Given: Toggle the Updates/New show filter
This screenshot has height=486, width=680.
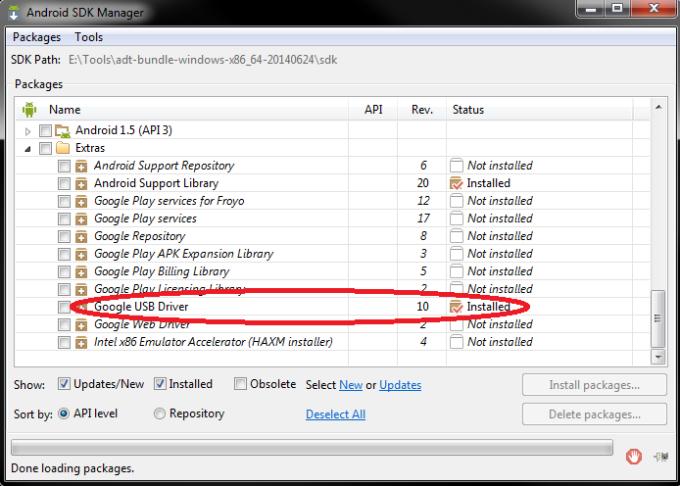Looking at the screenshot, I should pos(64,384).
